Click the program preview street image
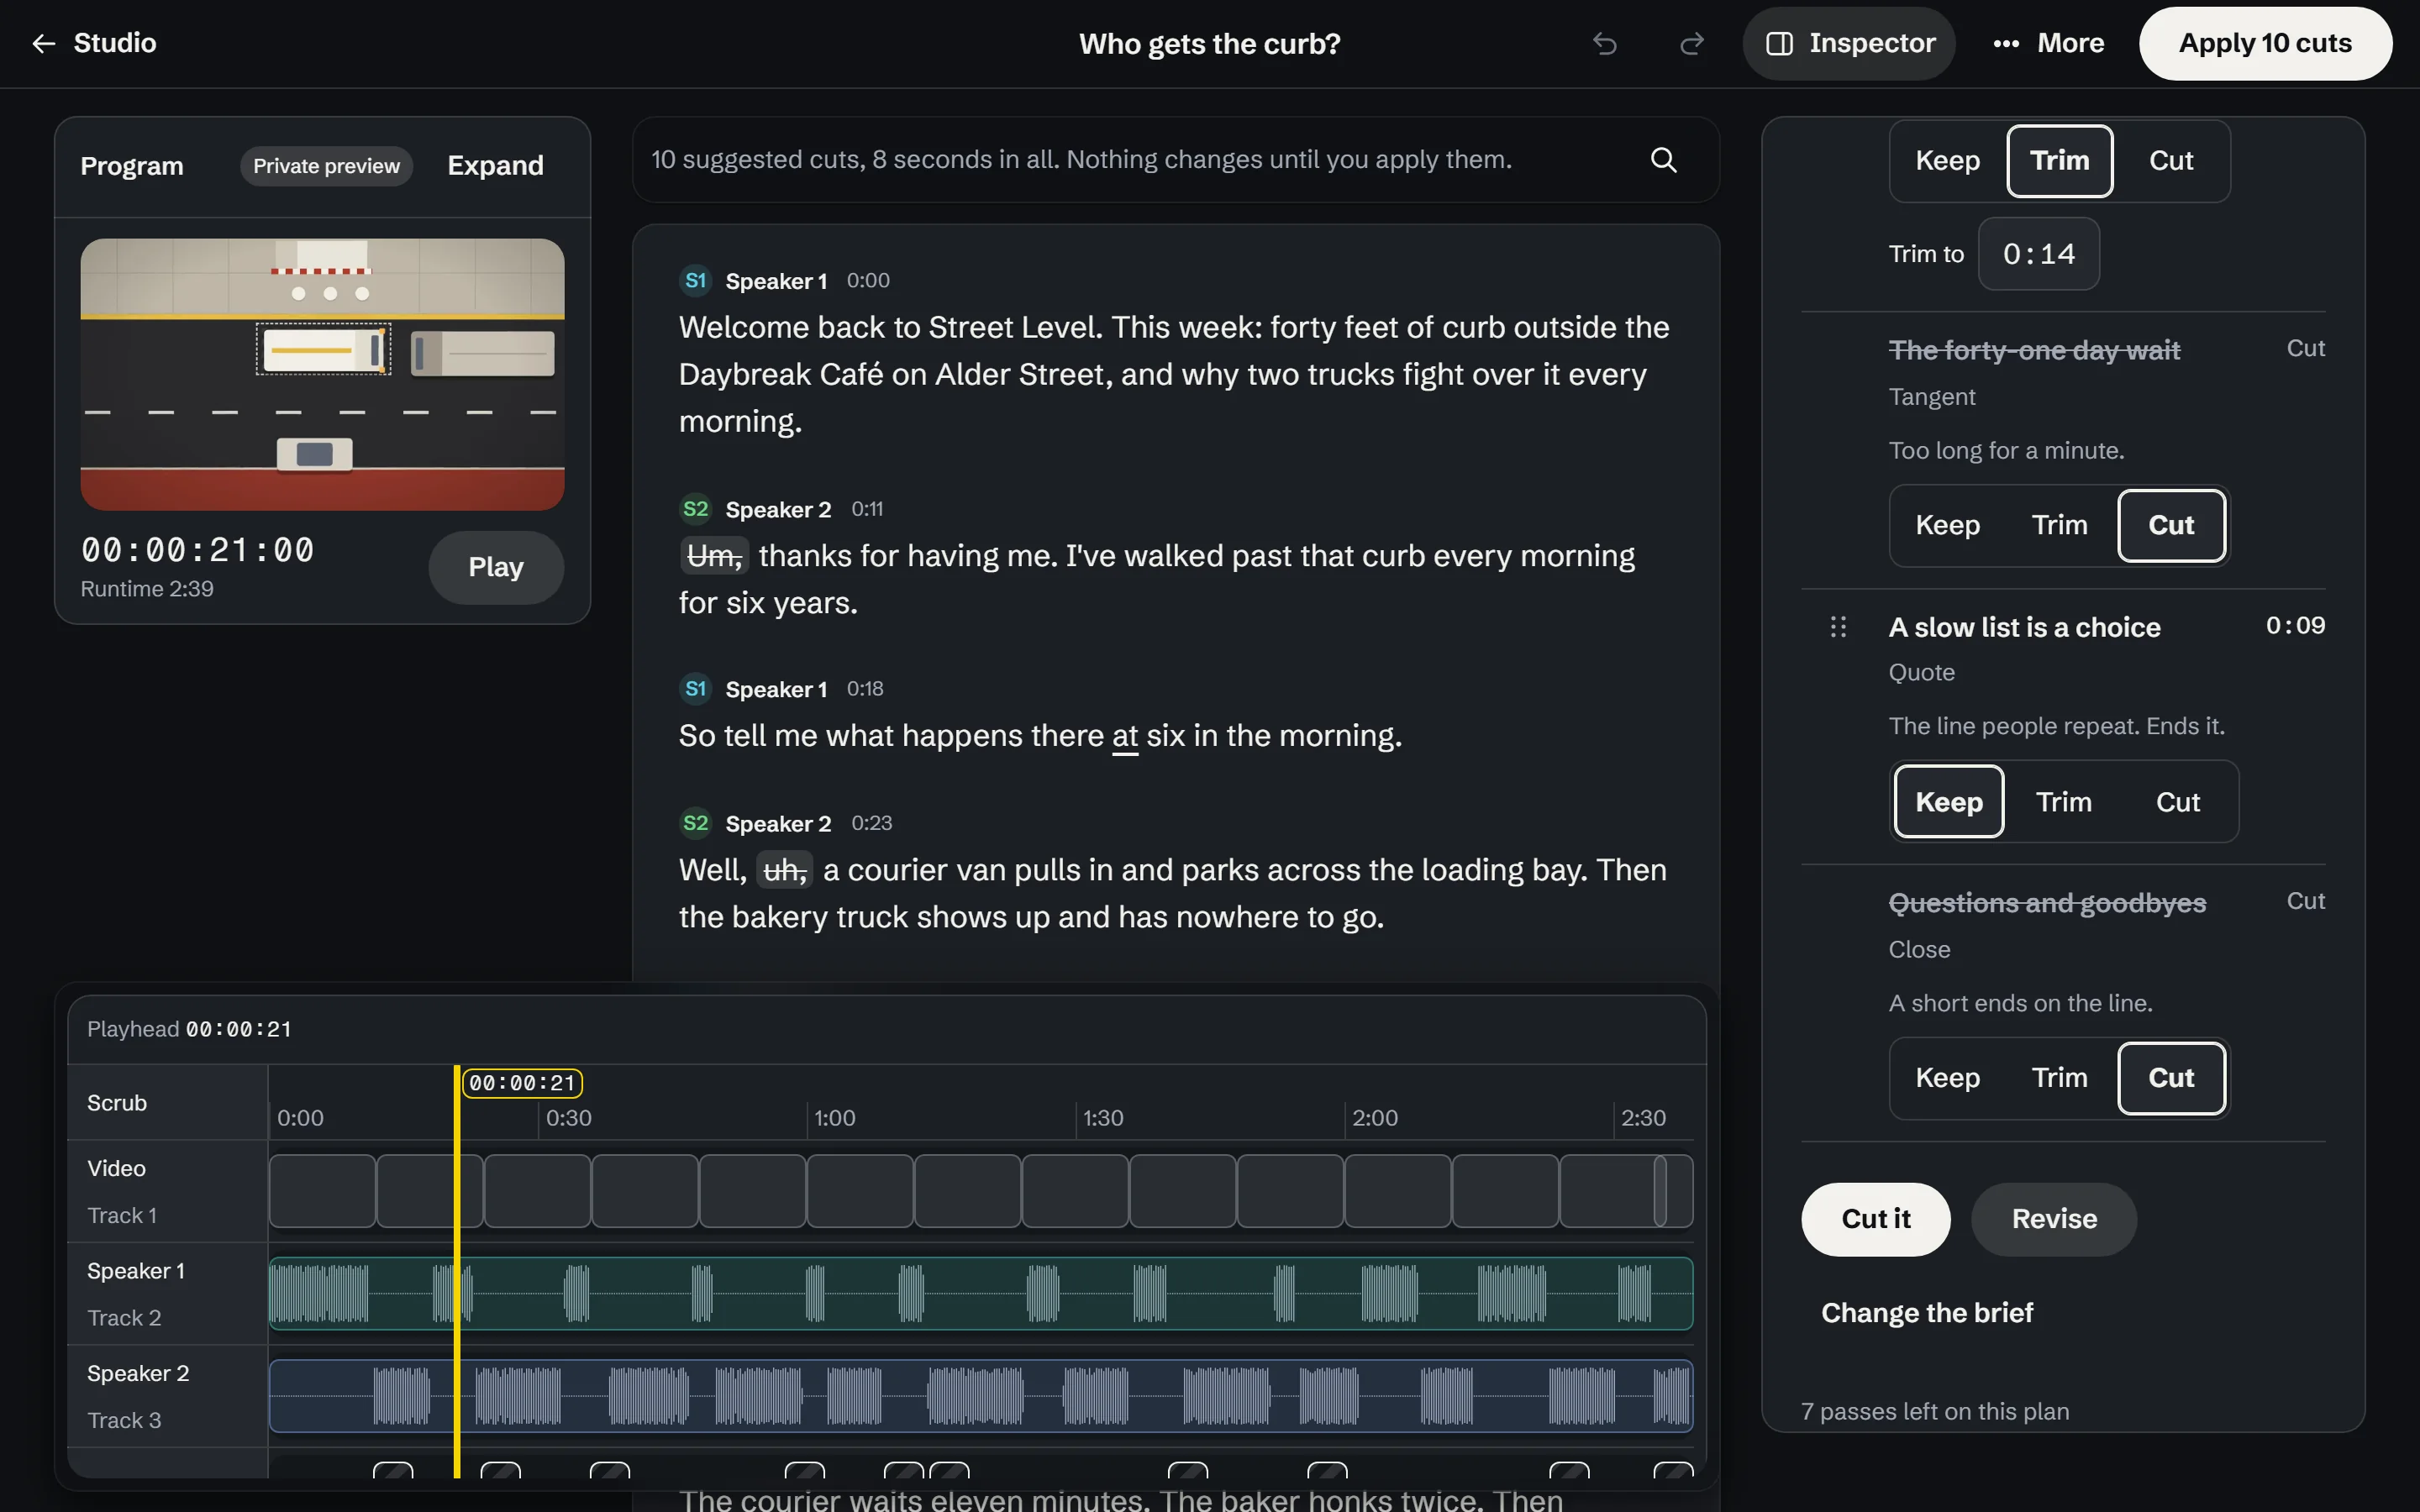The image size is (2420, 1512). (322, 374)
